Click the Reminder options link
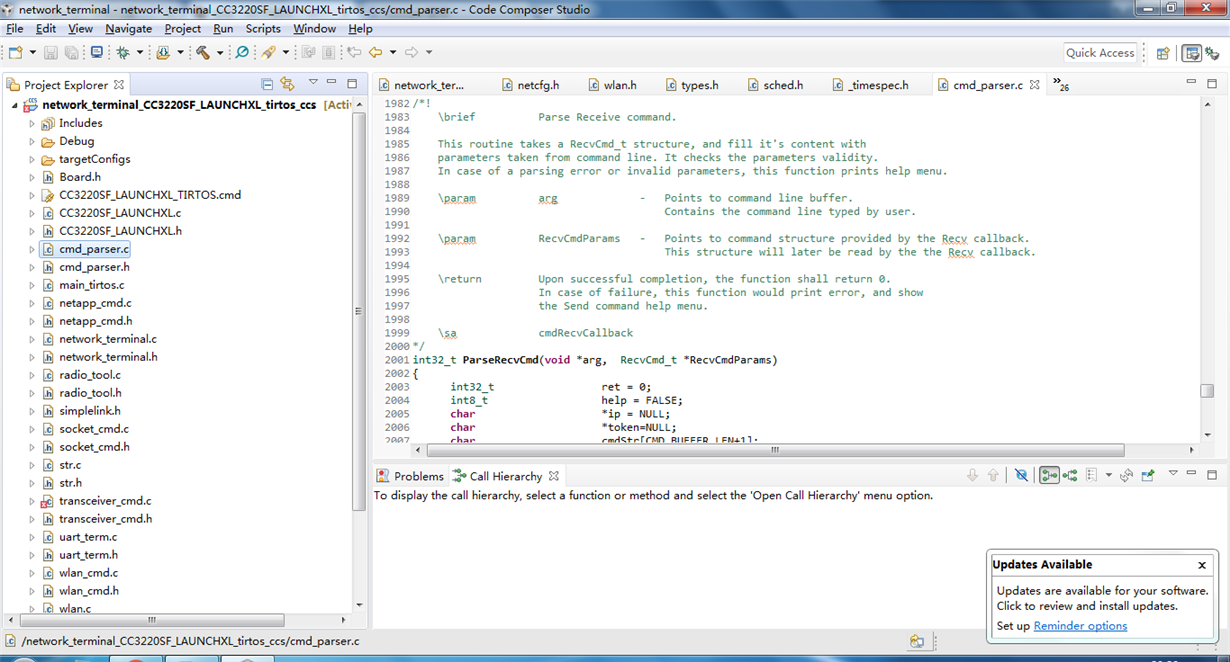The width and height of the screenshot is (1230, 662). [x=1080, y=626]
